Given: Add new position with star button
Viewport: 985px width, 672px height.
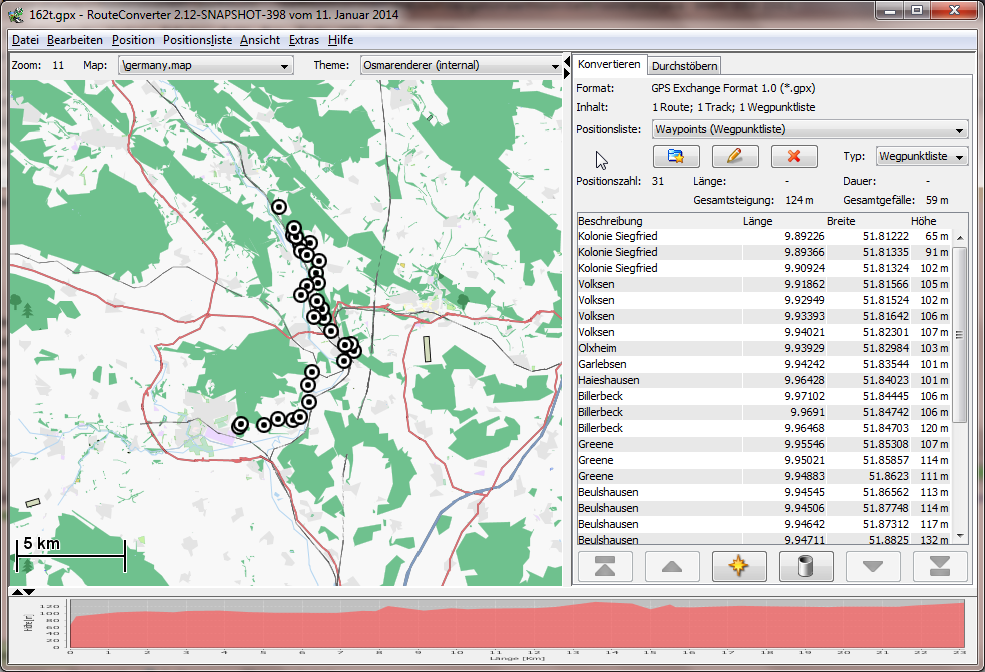Looking at the screenshot, I should point(739,566).
